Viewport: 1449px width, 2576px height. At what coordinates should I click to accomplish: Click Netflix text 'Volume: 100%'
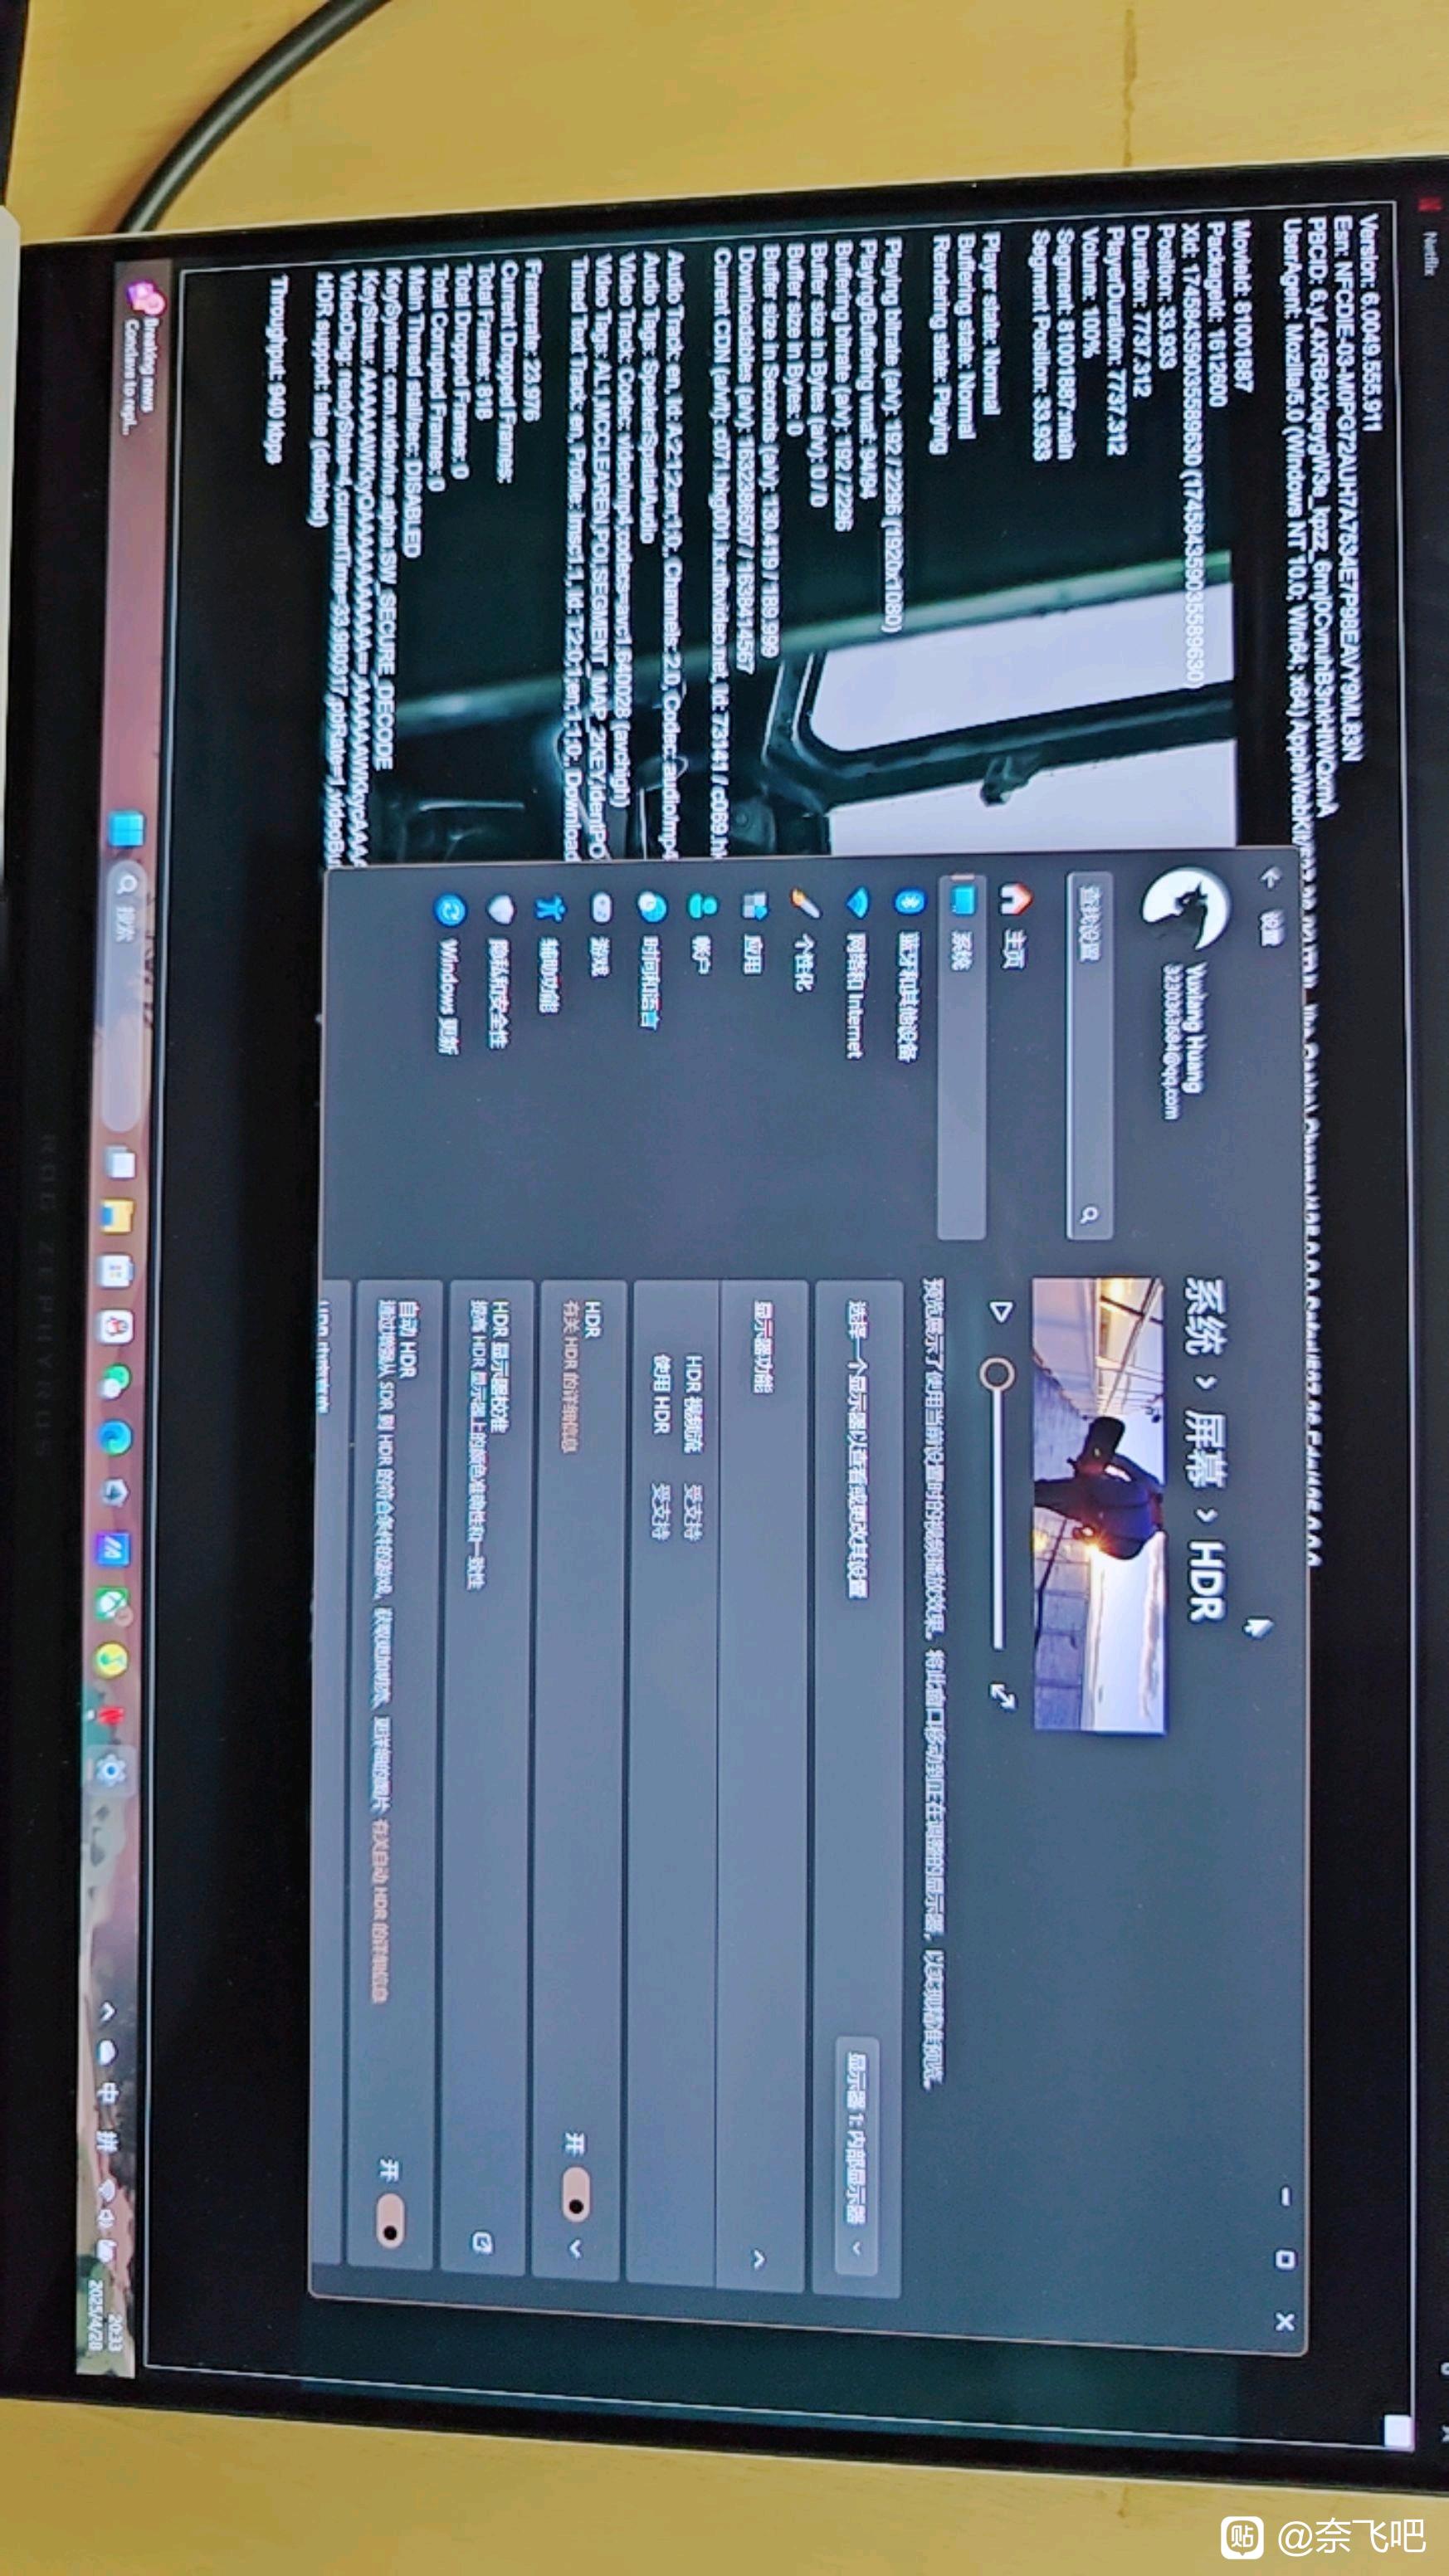(x=1091, y=292)
